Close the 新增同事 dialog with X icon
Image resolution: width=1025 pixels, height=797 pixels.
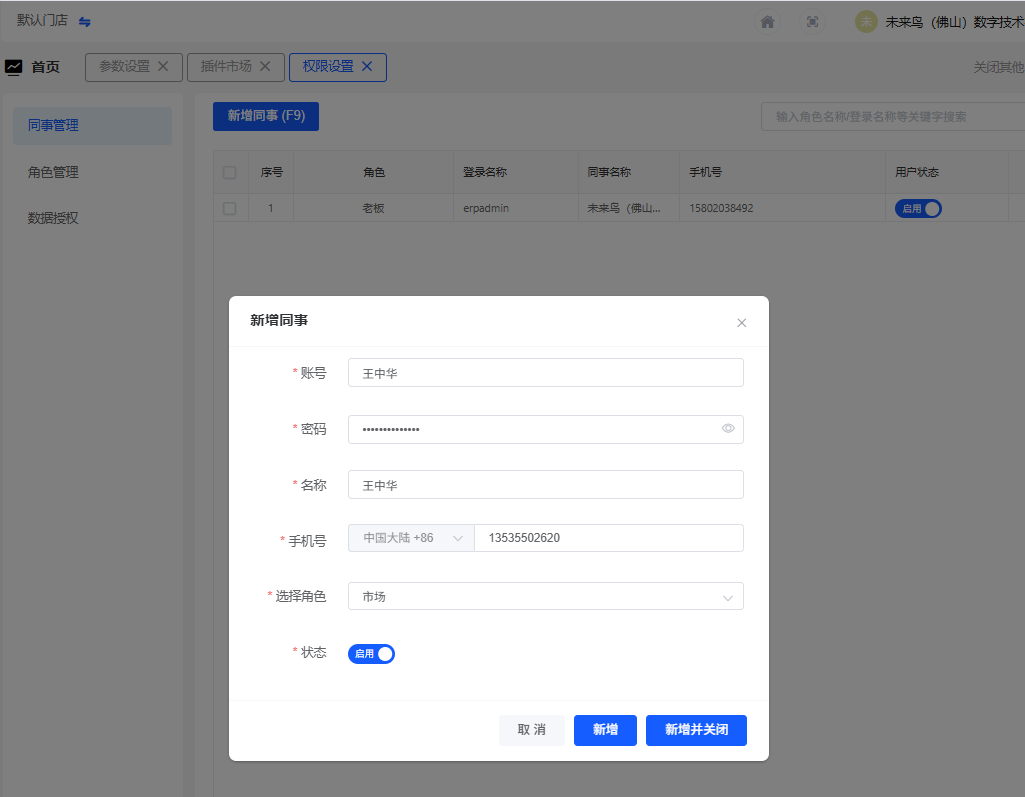(741, 323)
